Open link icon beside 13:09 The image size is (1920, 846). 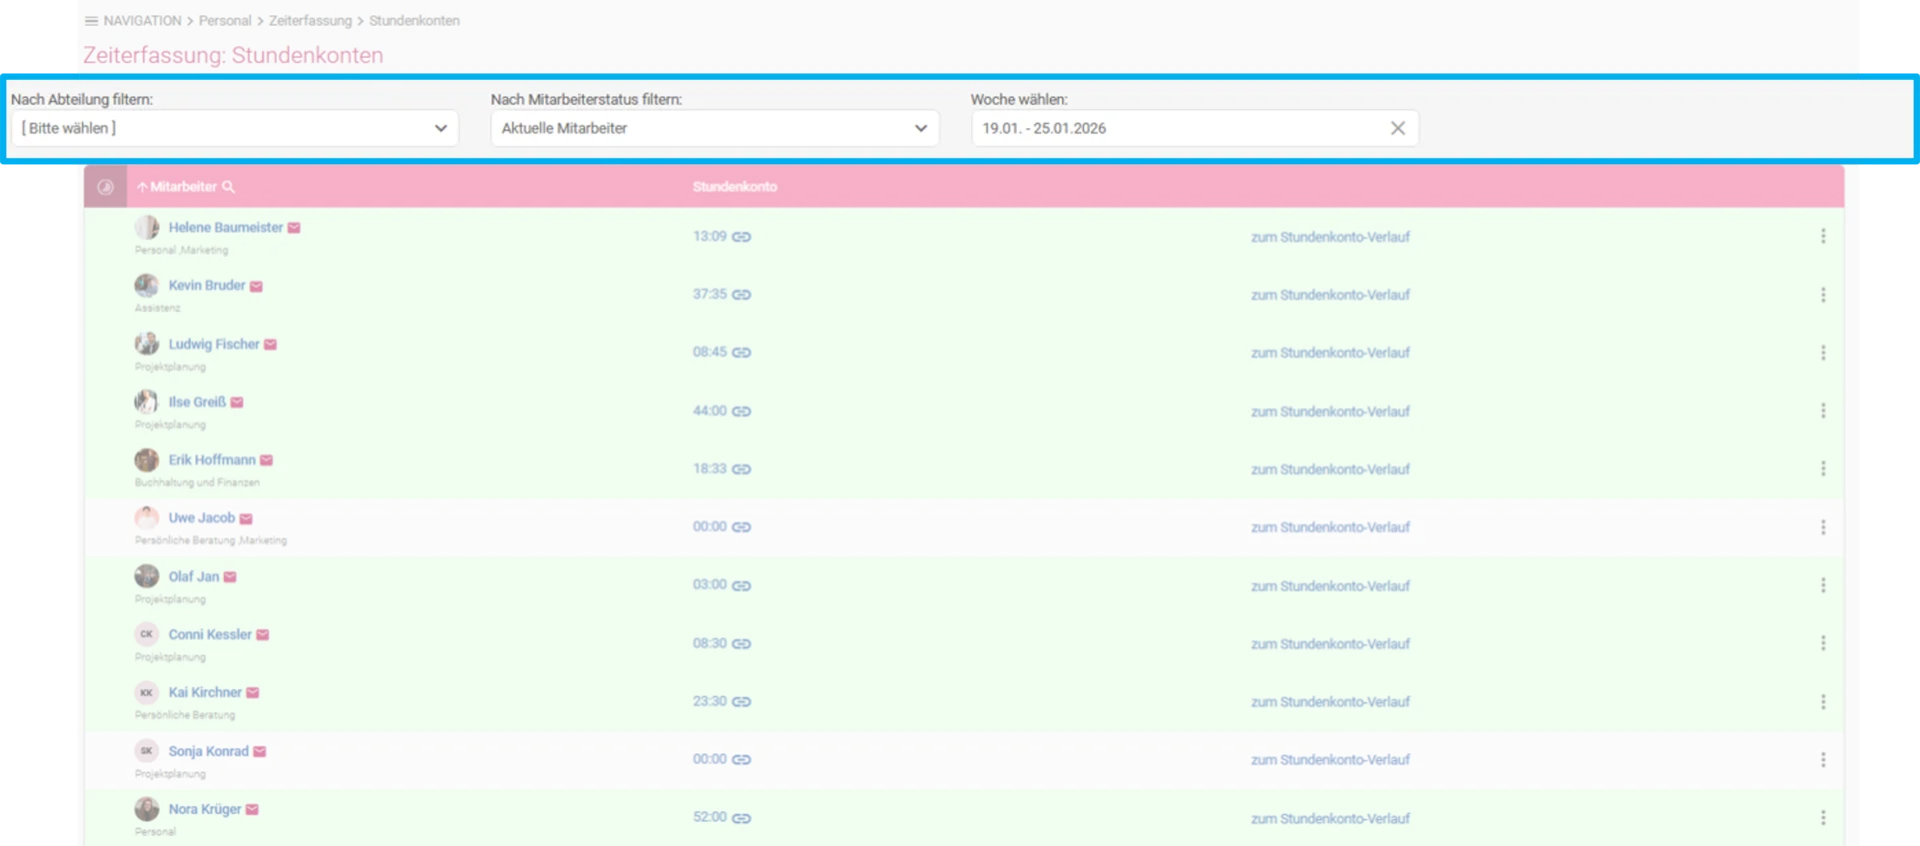[741, 237]
